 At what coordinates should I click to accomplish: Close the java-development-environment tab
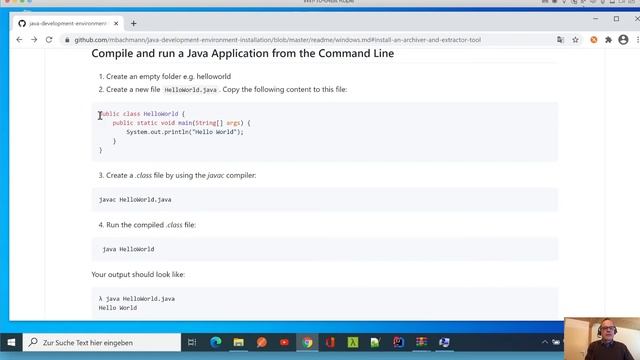click(116, 24)
